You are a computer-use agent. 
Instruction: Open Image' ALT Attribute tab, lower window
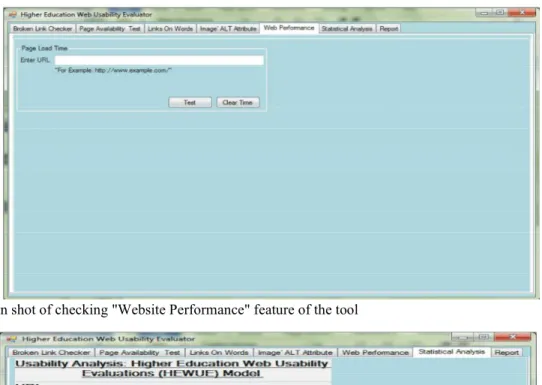click(x=295, y=353)
